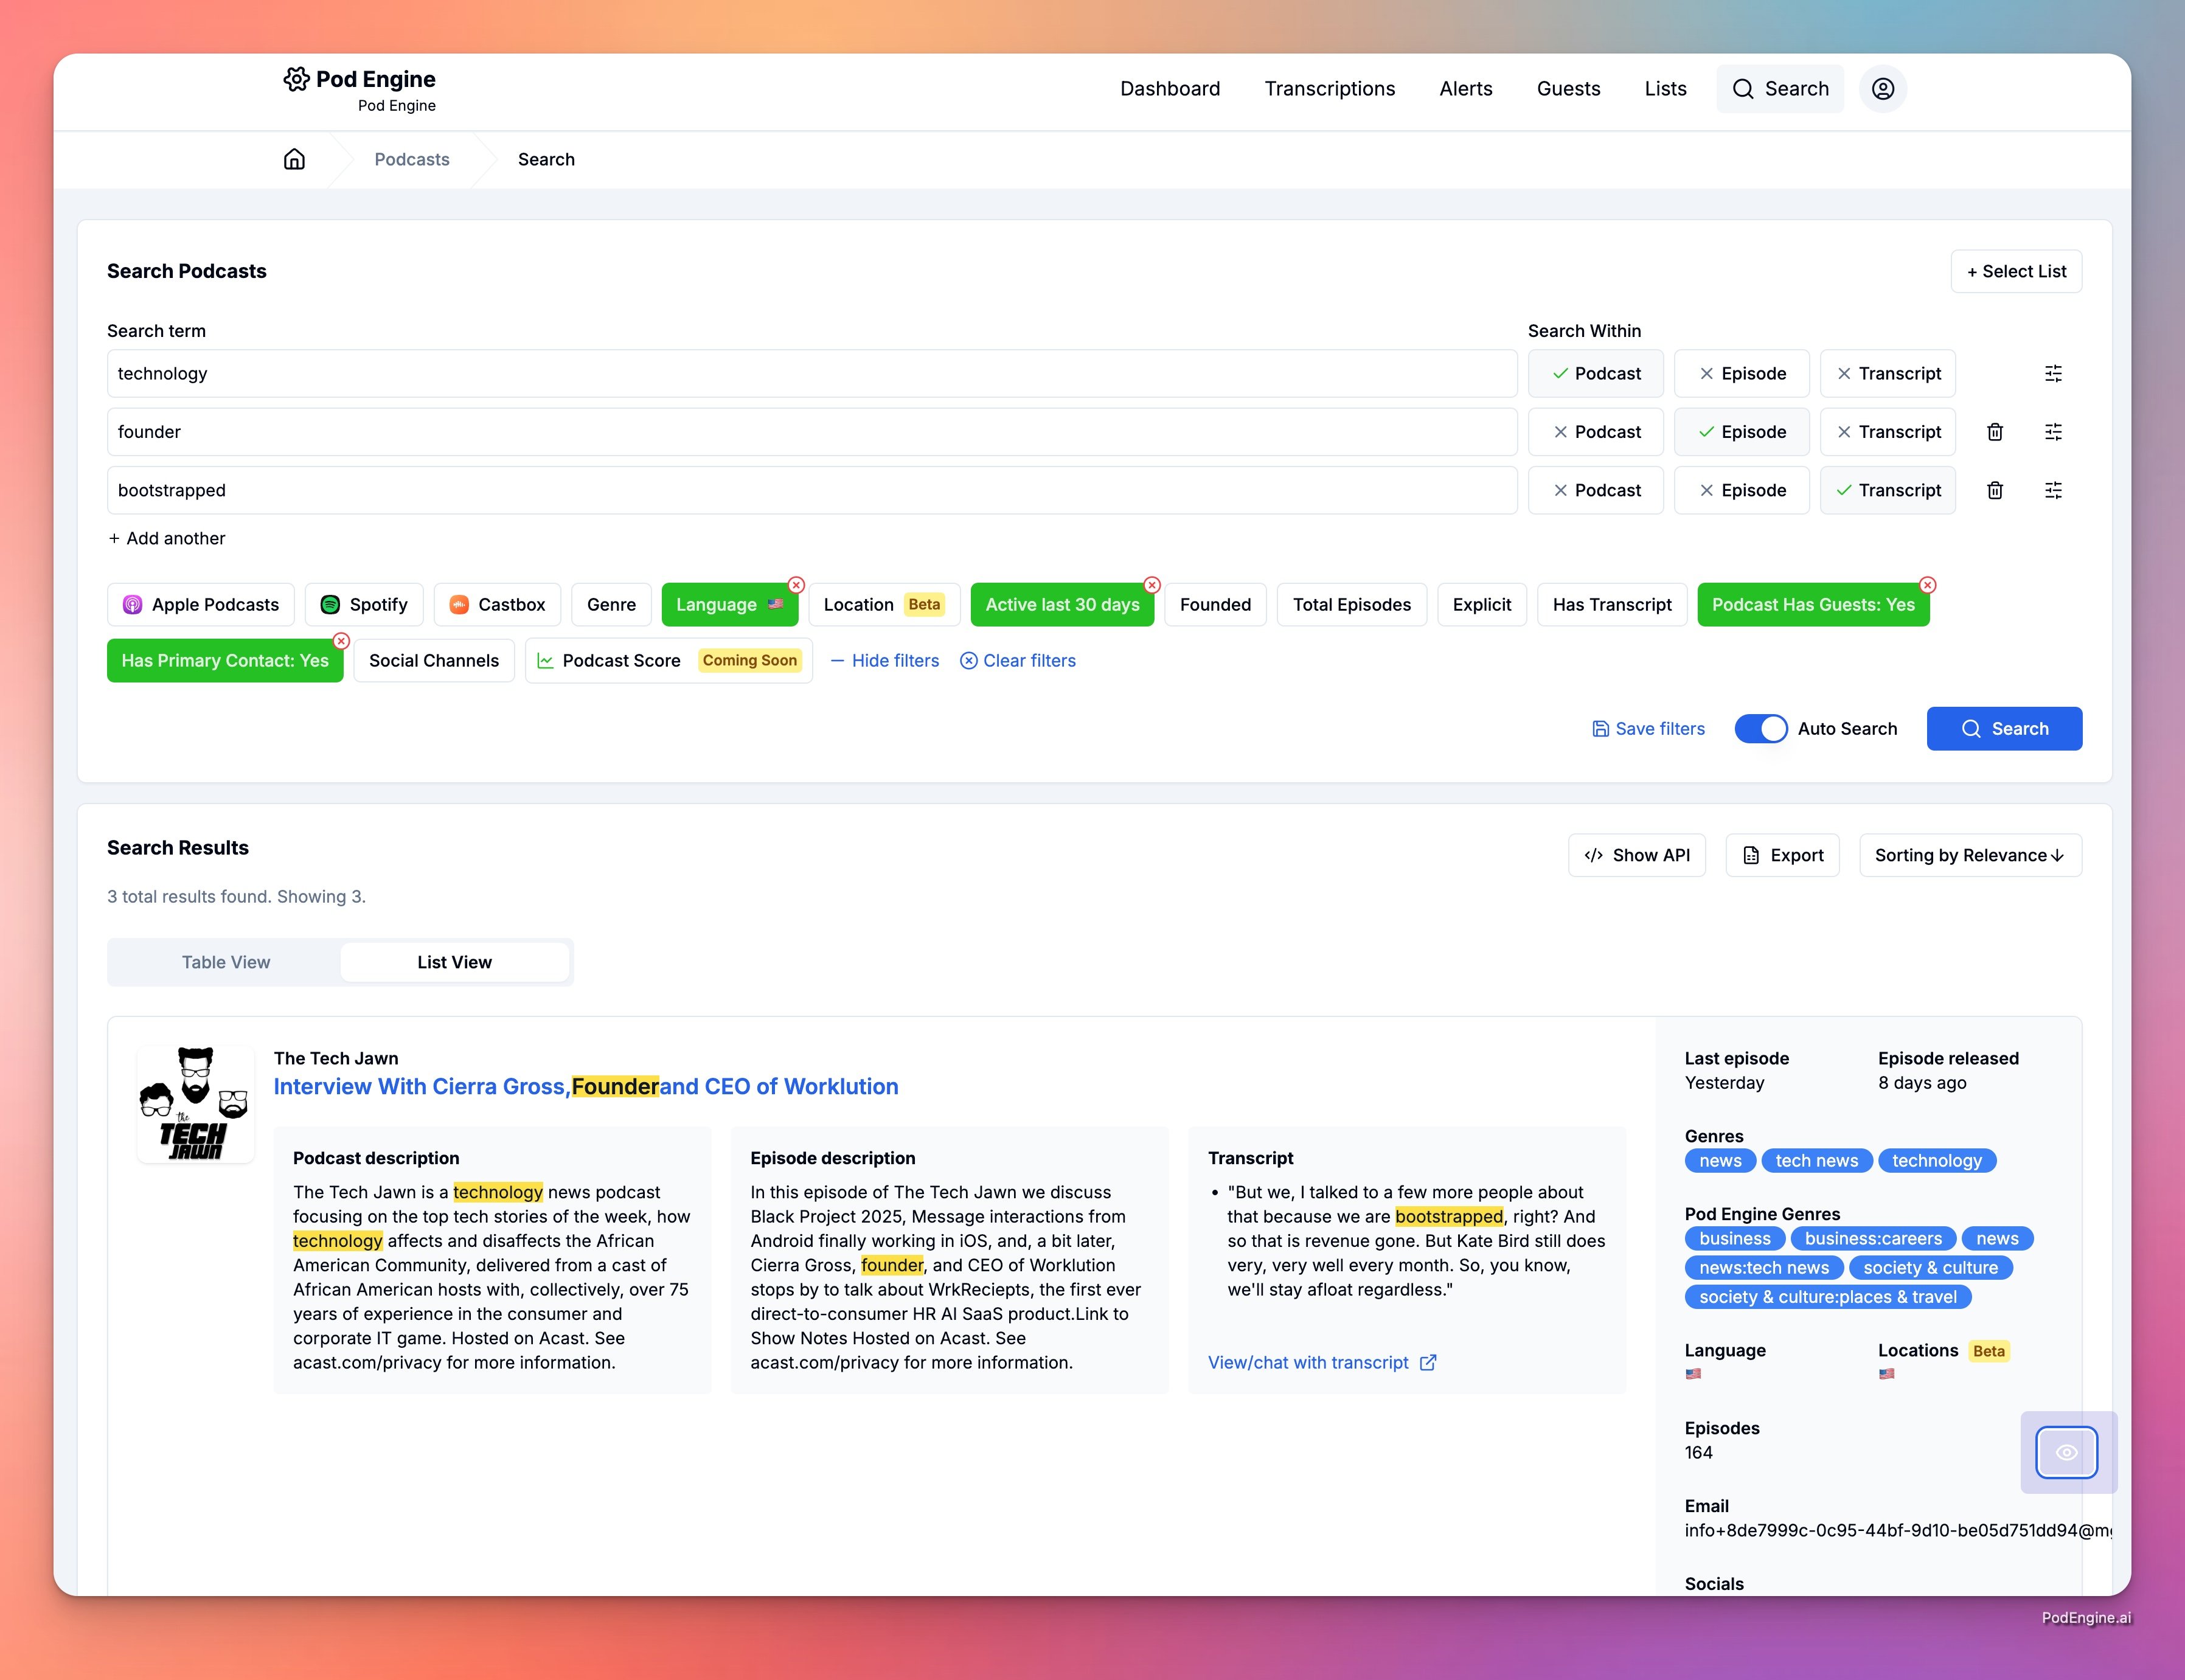
Task: Delete the founder search term row
Action: pyautogui.click(x=1994, y=432)
